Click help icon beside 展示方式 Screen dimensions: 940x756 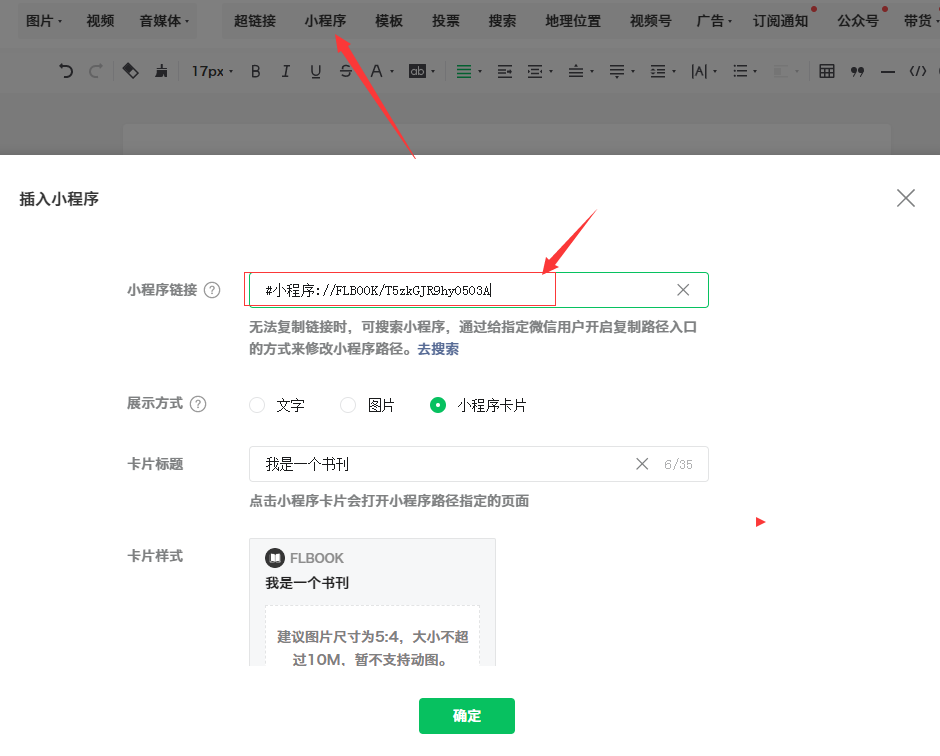(198, 404)
